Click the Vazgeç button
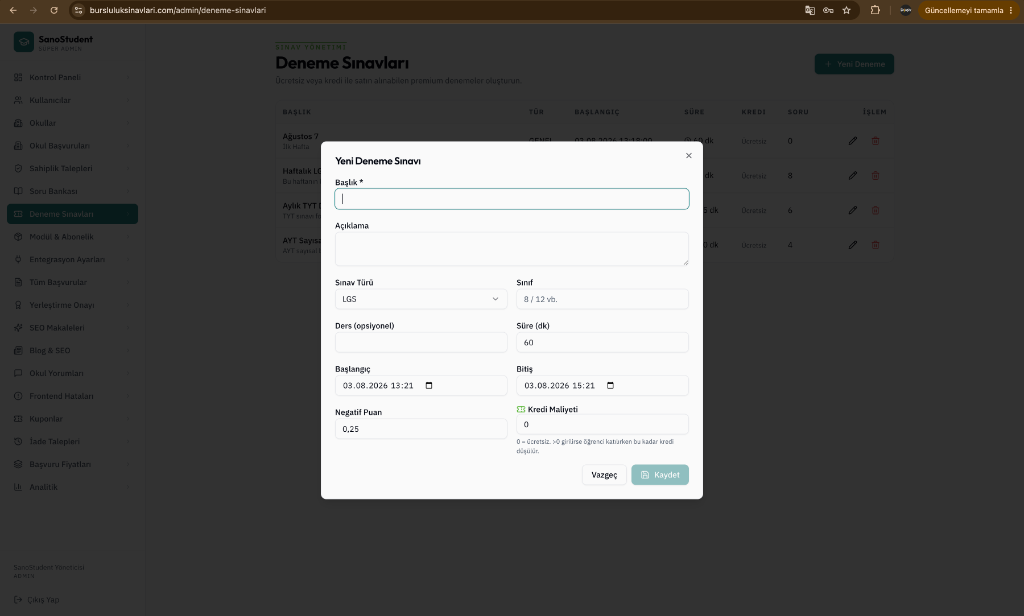 604,475
